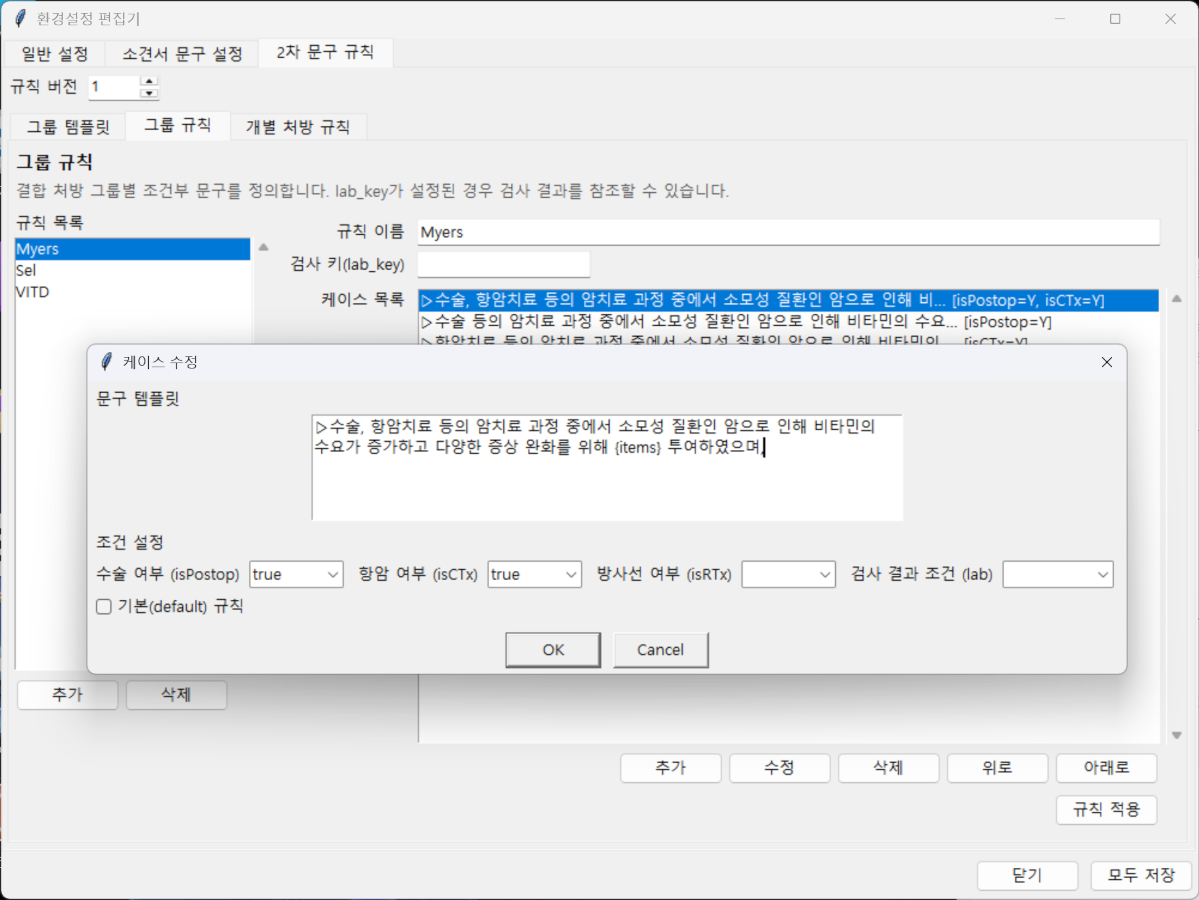
Task: Enable the 기본(default) 규칙 checkbox
Action: coord(104,606)
